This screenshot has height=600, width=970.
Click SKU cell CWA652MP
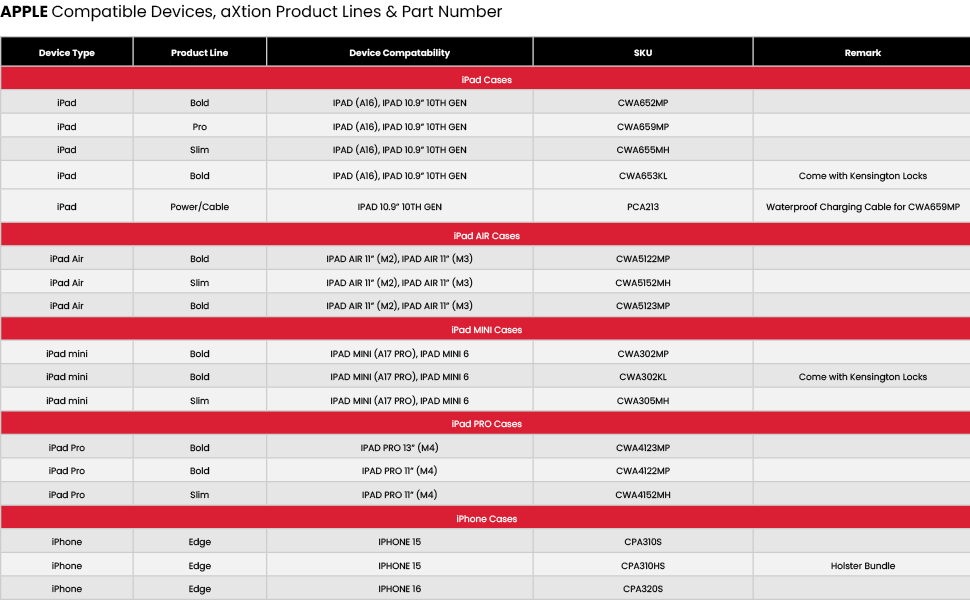642,102
